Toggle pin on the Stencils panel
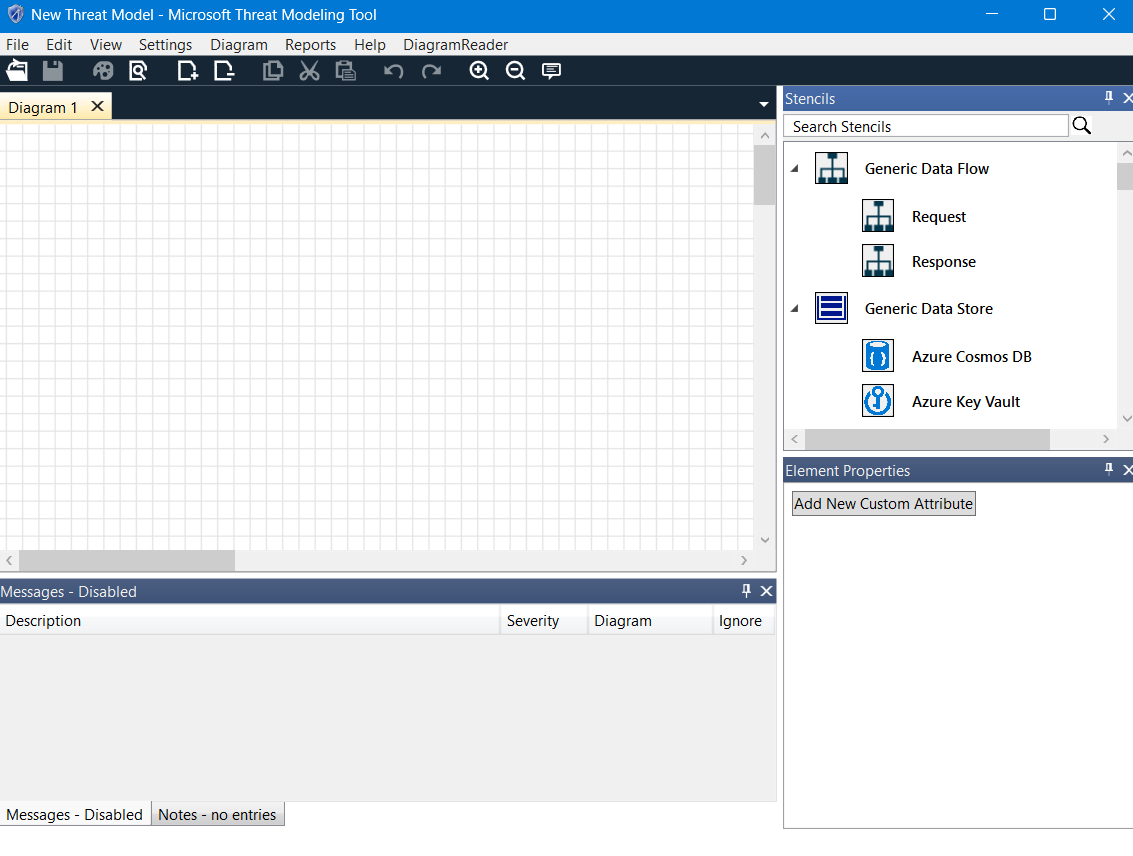1133x856 pixels. pos(1108,98)
